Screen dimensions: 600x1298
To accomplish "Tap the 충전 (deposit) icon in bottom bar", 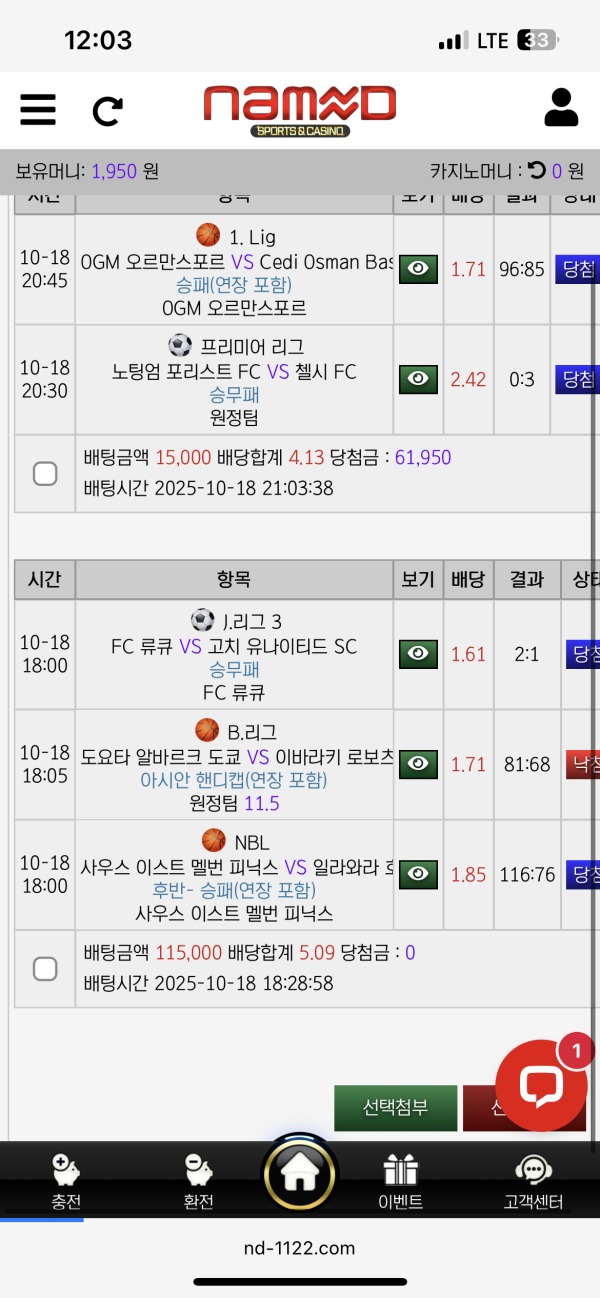I will click(65, 1175).
